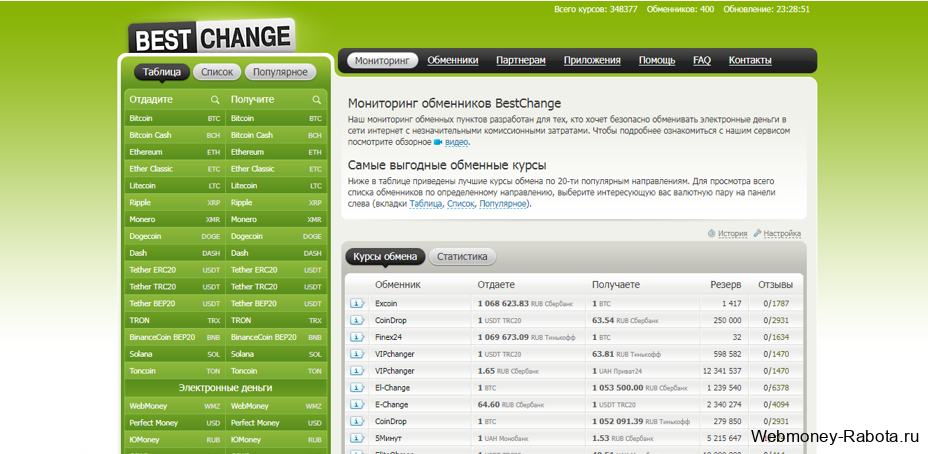Select Ethereum in the Получите column

click(x=276, y=152)
